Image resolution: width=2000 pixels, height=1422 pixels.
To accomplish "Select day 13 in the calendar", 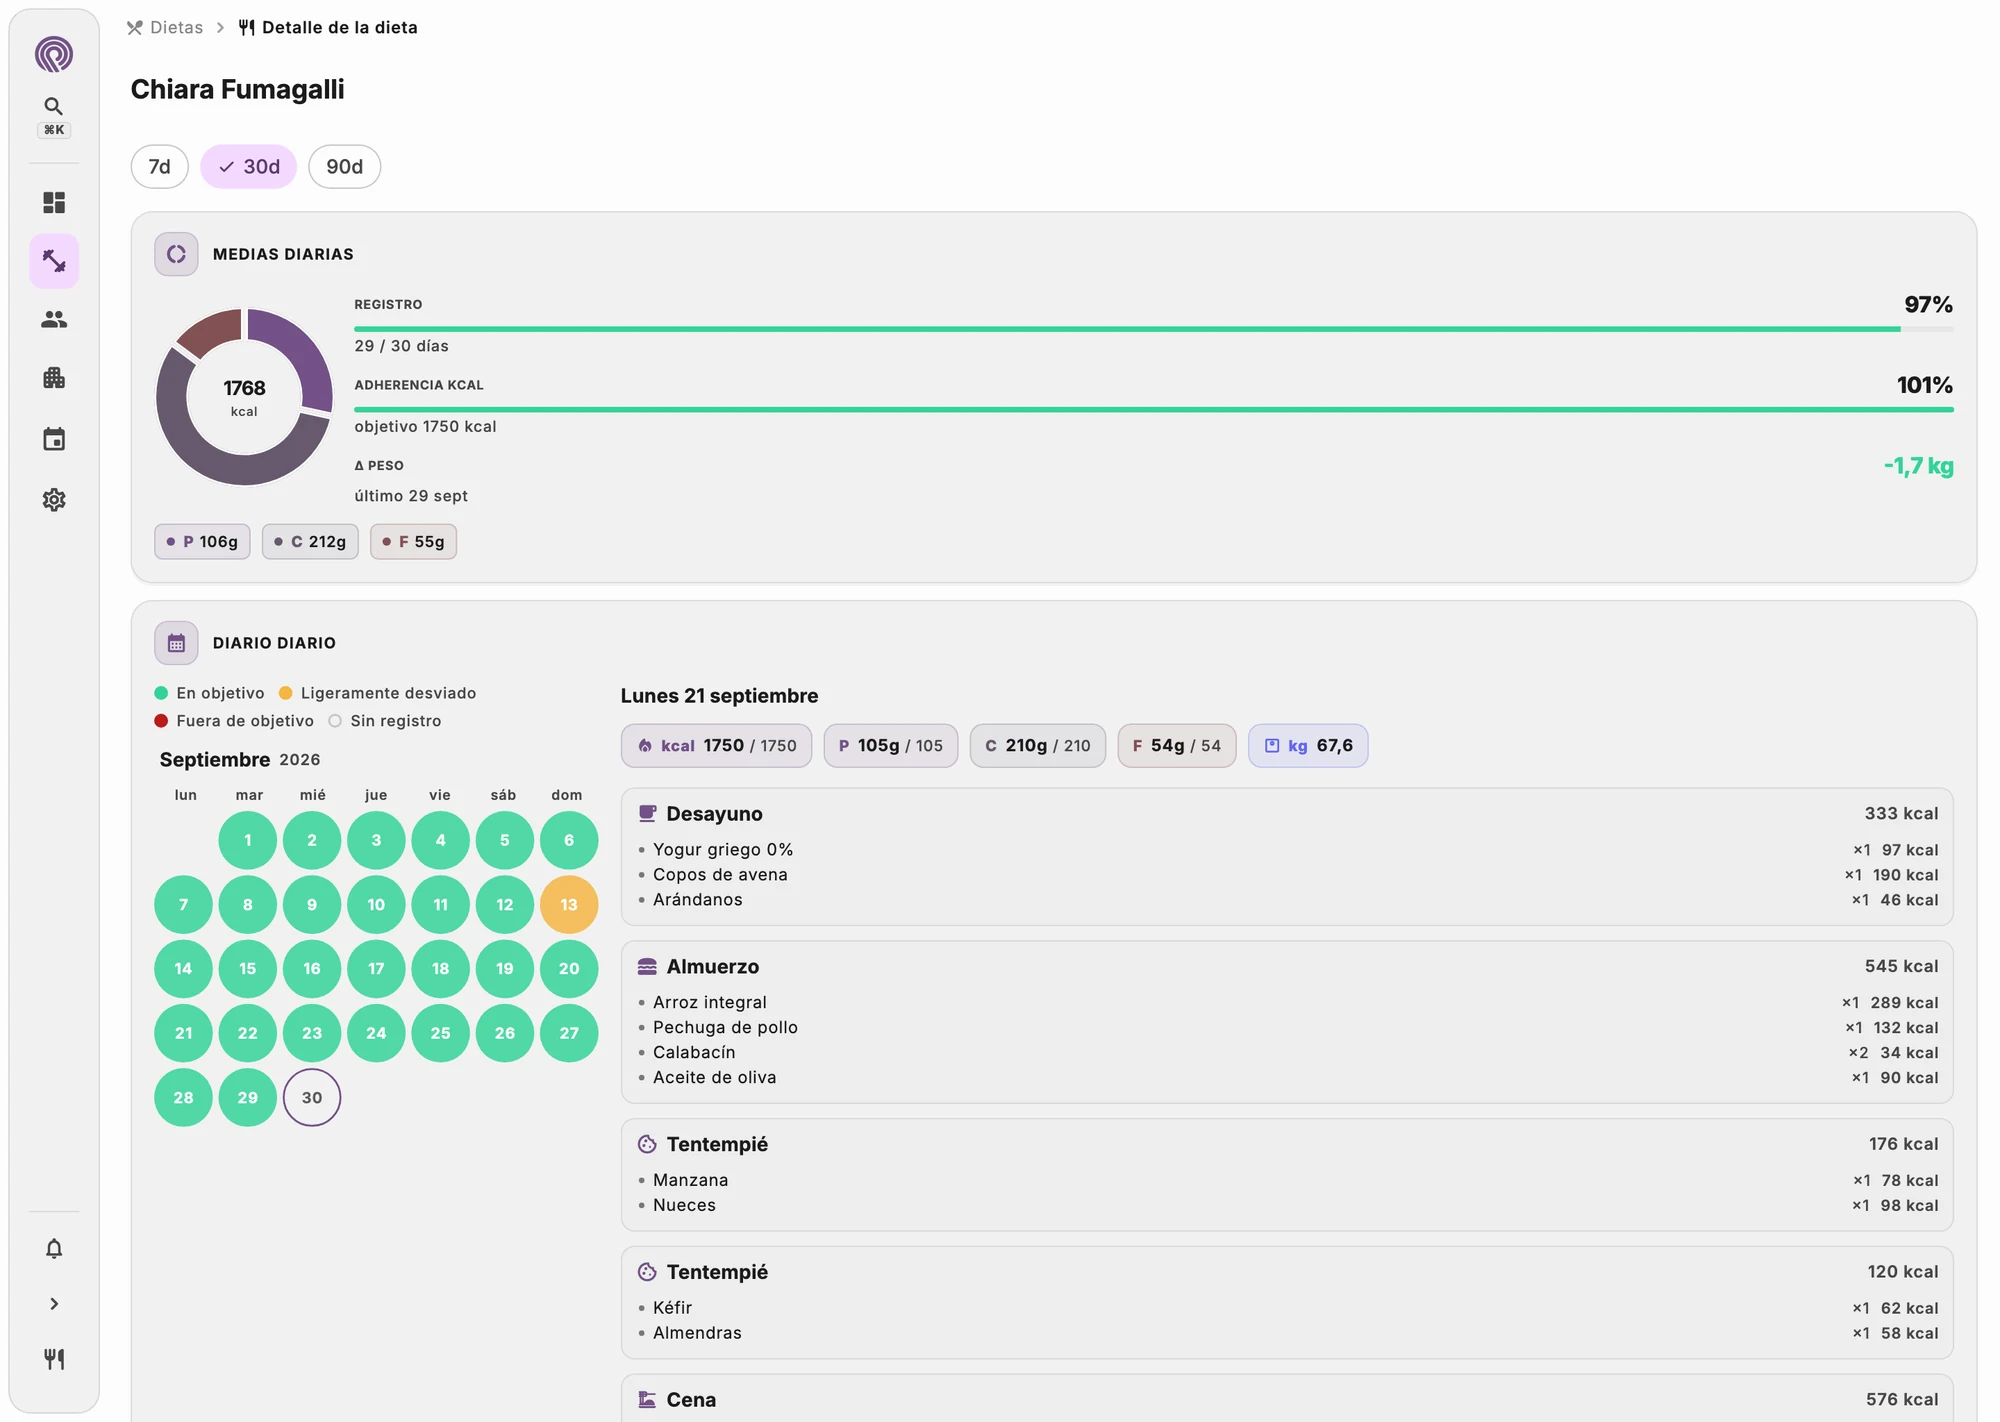I will (x=569, y=905).
